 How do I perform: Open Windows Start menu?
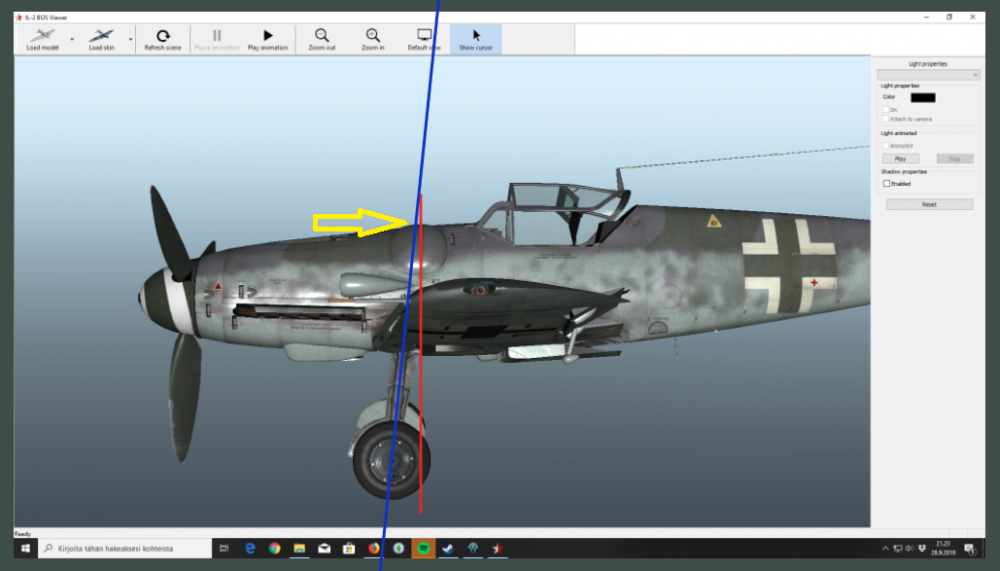tap(23, 548)
